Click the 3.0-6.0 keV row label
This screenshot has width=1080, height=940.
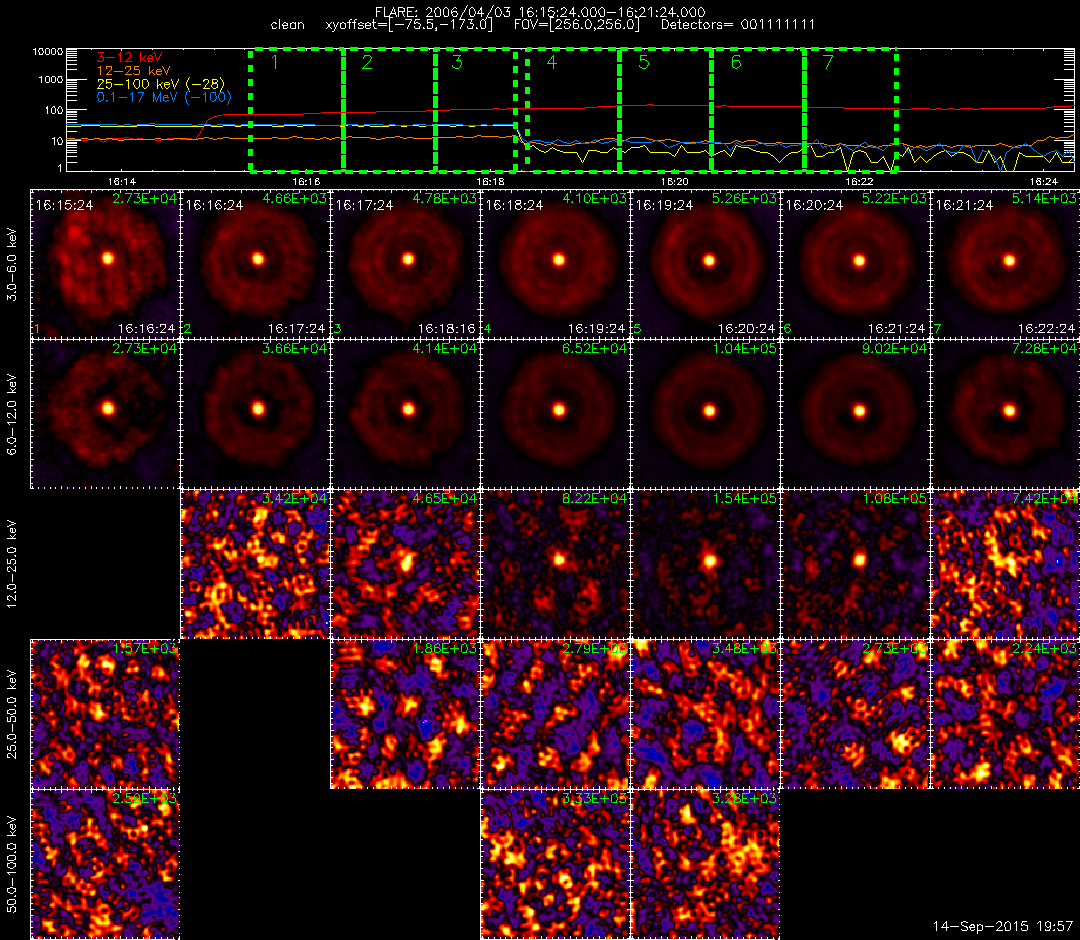[x=12, y=265]
